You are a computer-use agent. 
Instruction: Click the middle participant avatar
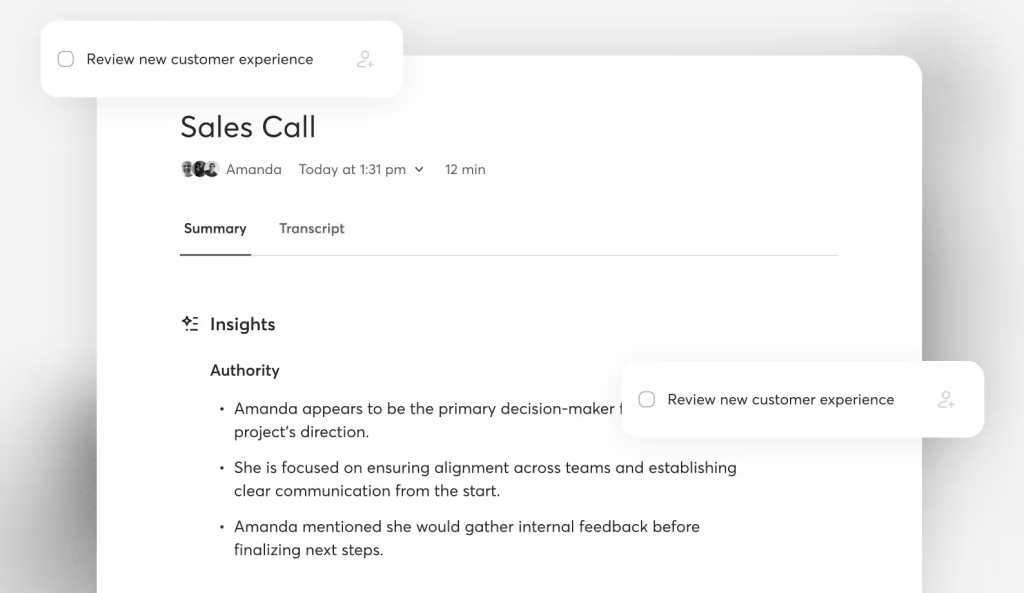coord(200,169)
